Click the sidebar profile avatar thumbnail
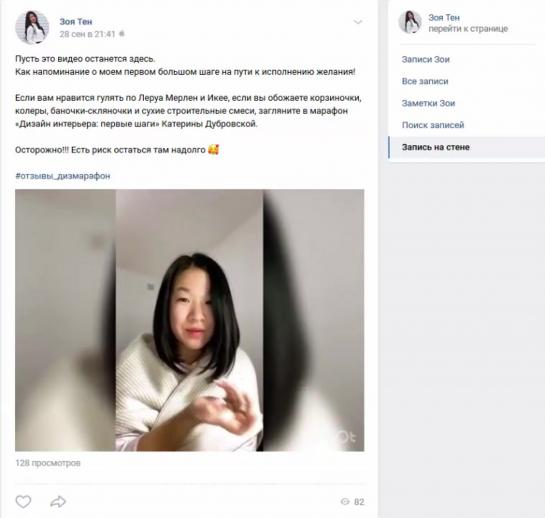 (410, 22)
